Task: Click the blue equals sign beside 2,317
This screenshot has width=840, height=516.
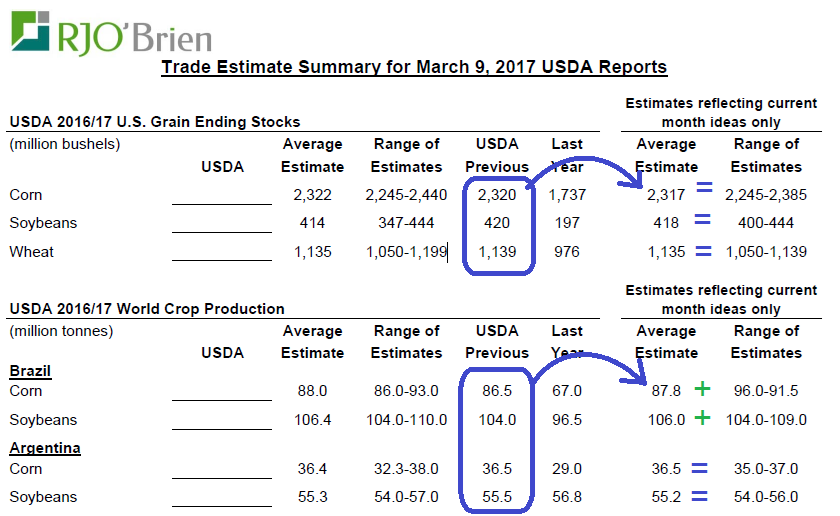Action: coord(705,188)
